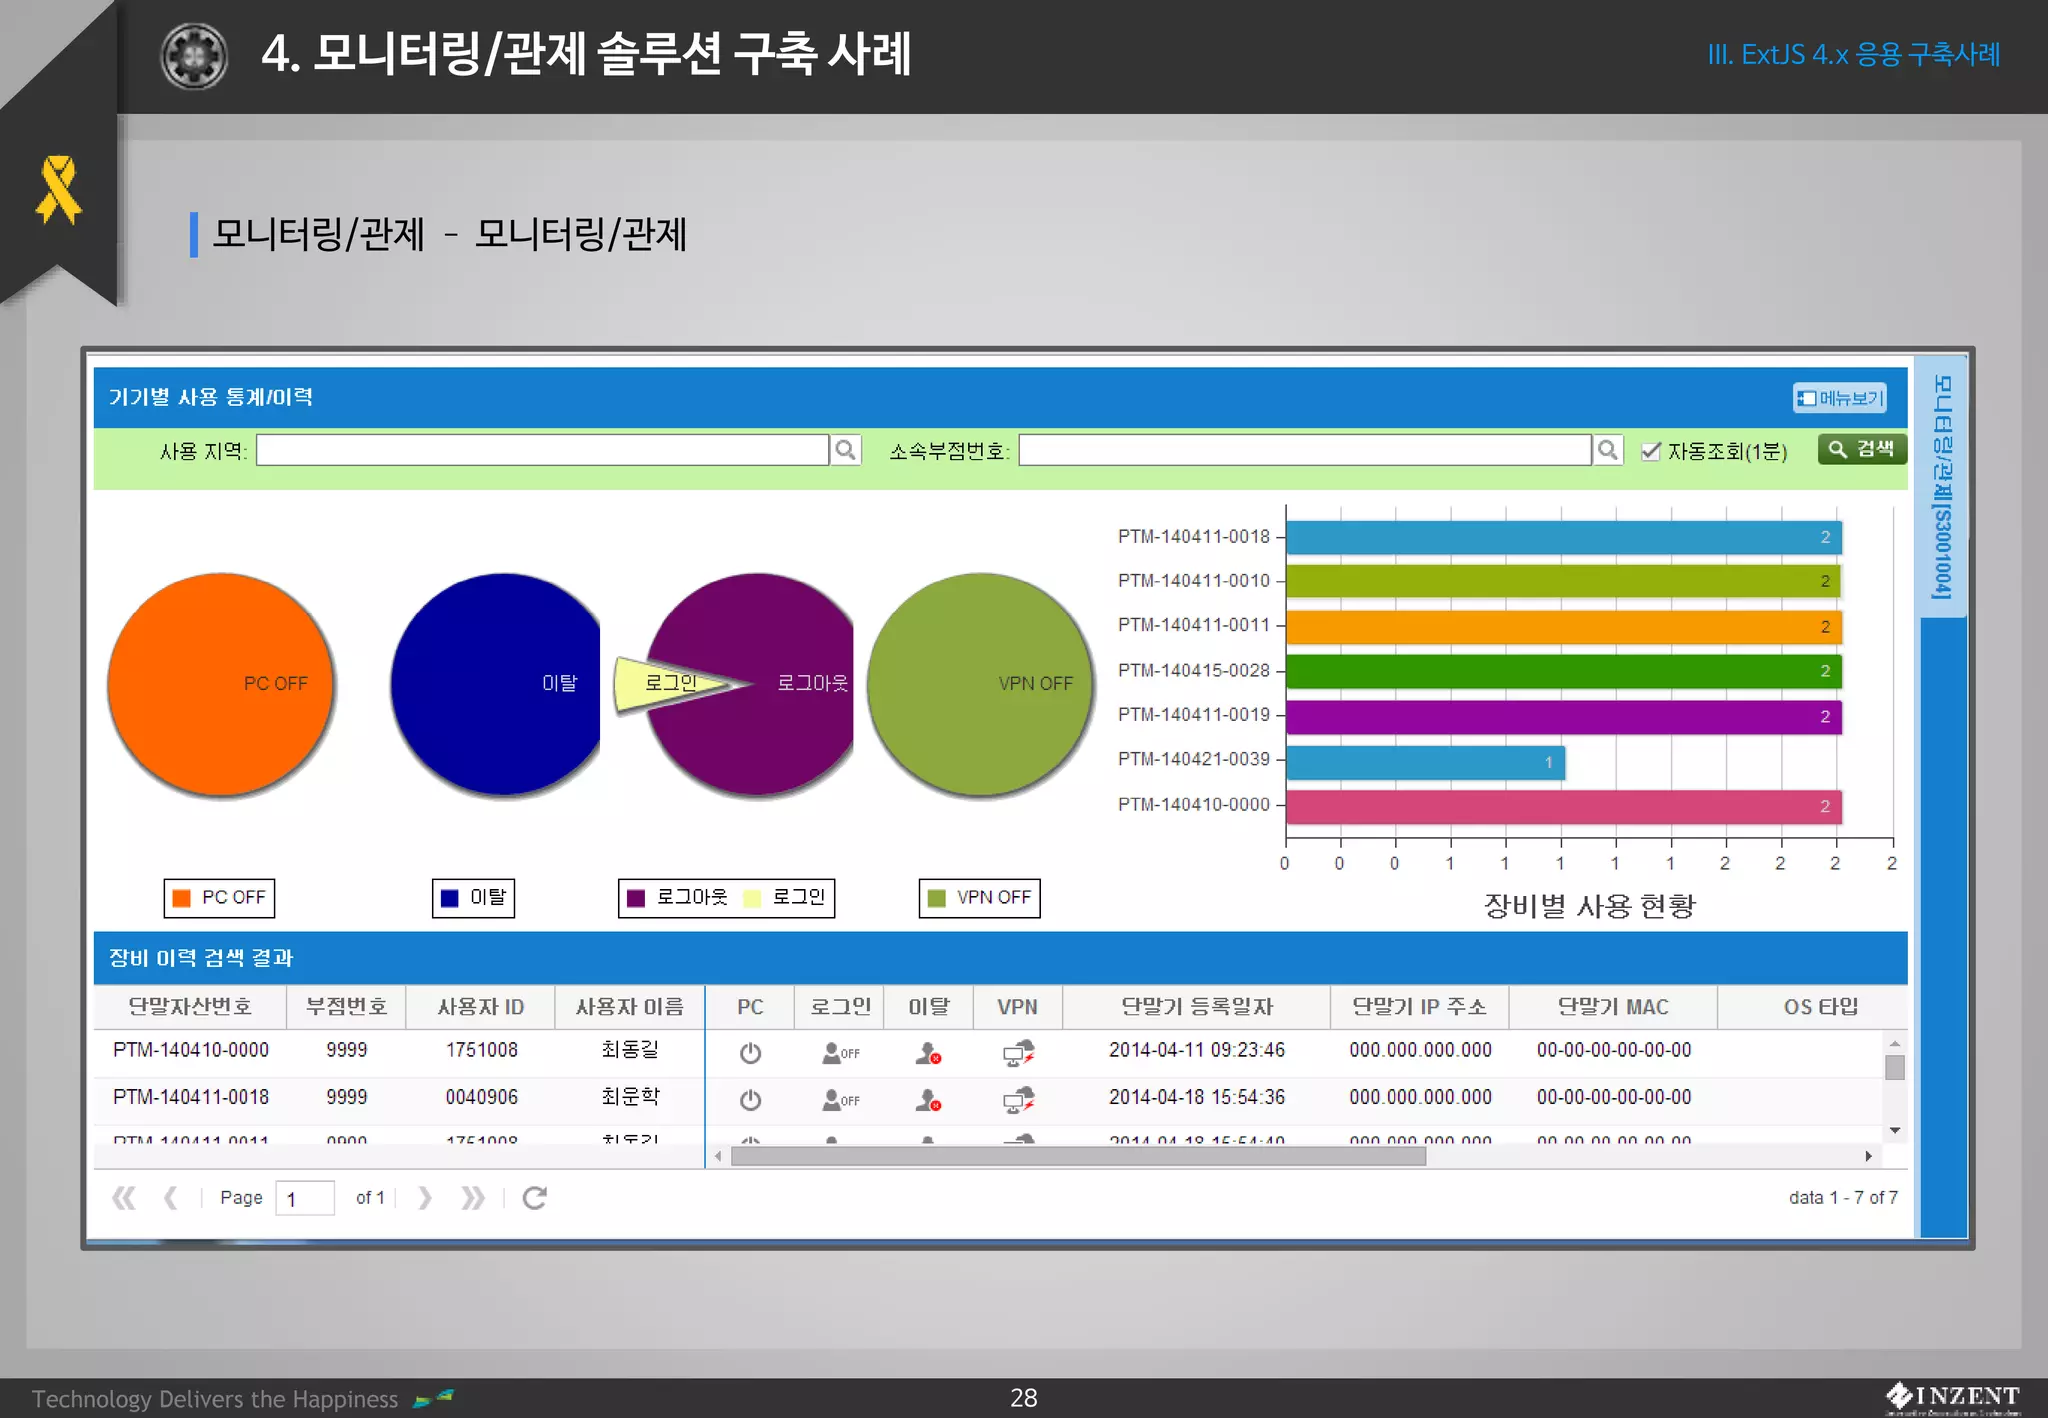The width and height of the screenshot is (2048, 1418).
Task: Click login OFF icon in PTM-140410-0000 row
Action: point(840,1053)
